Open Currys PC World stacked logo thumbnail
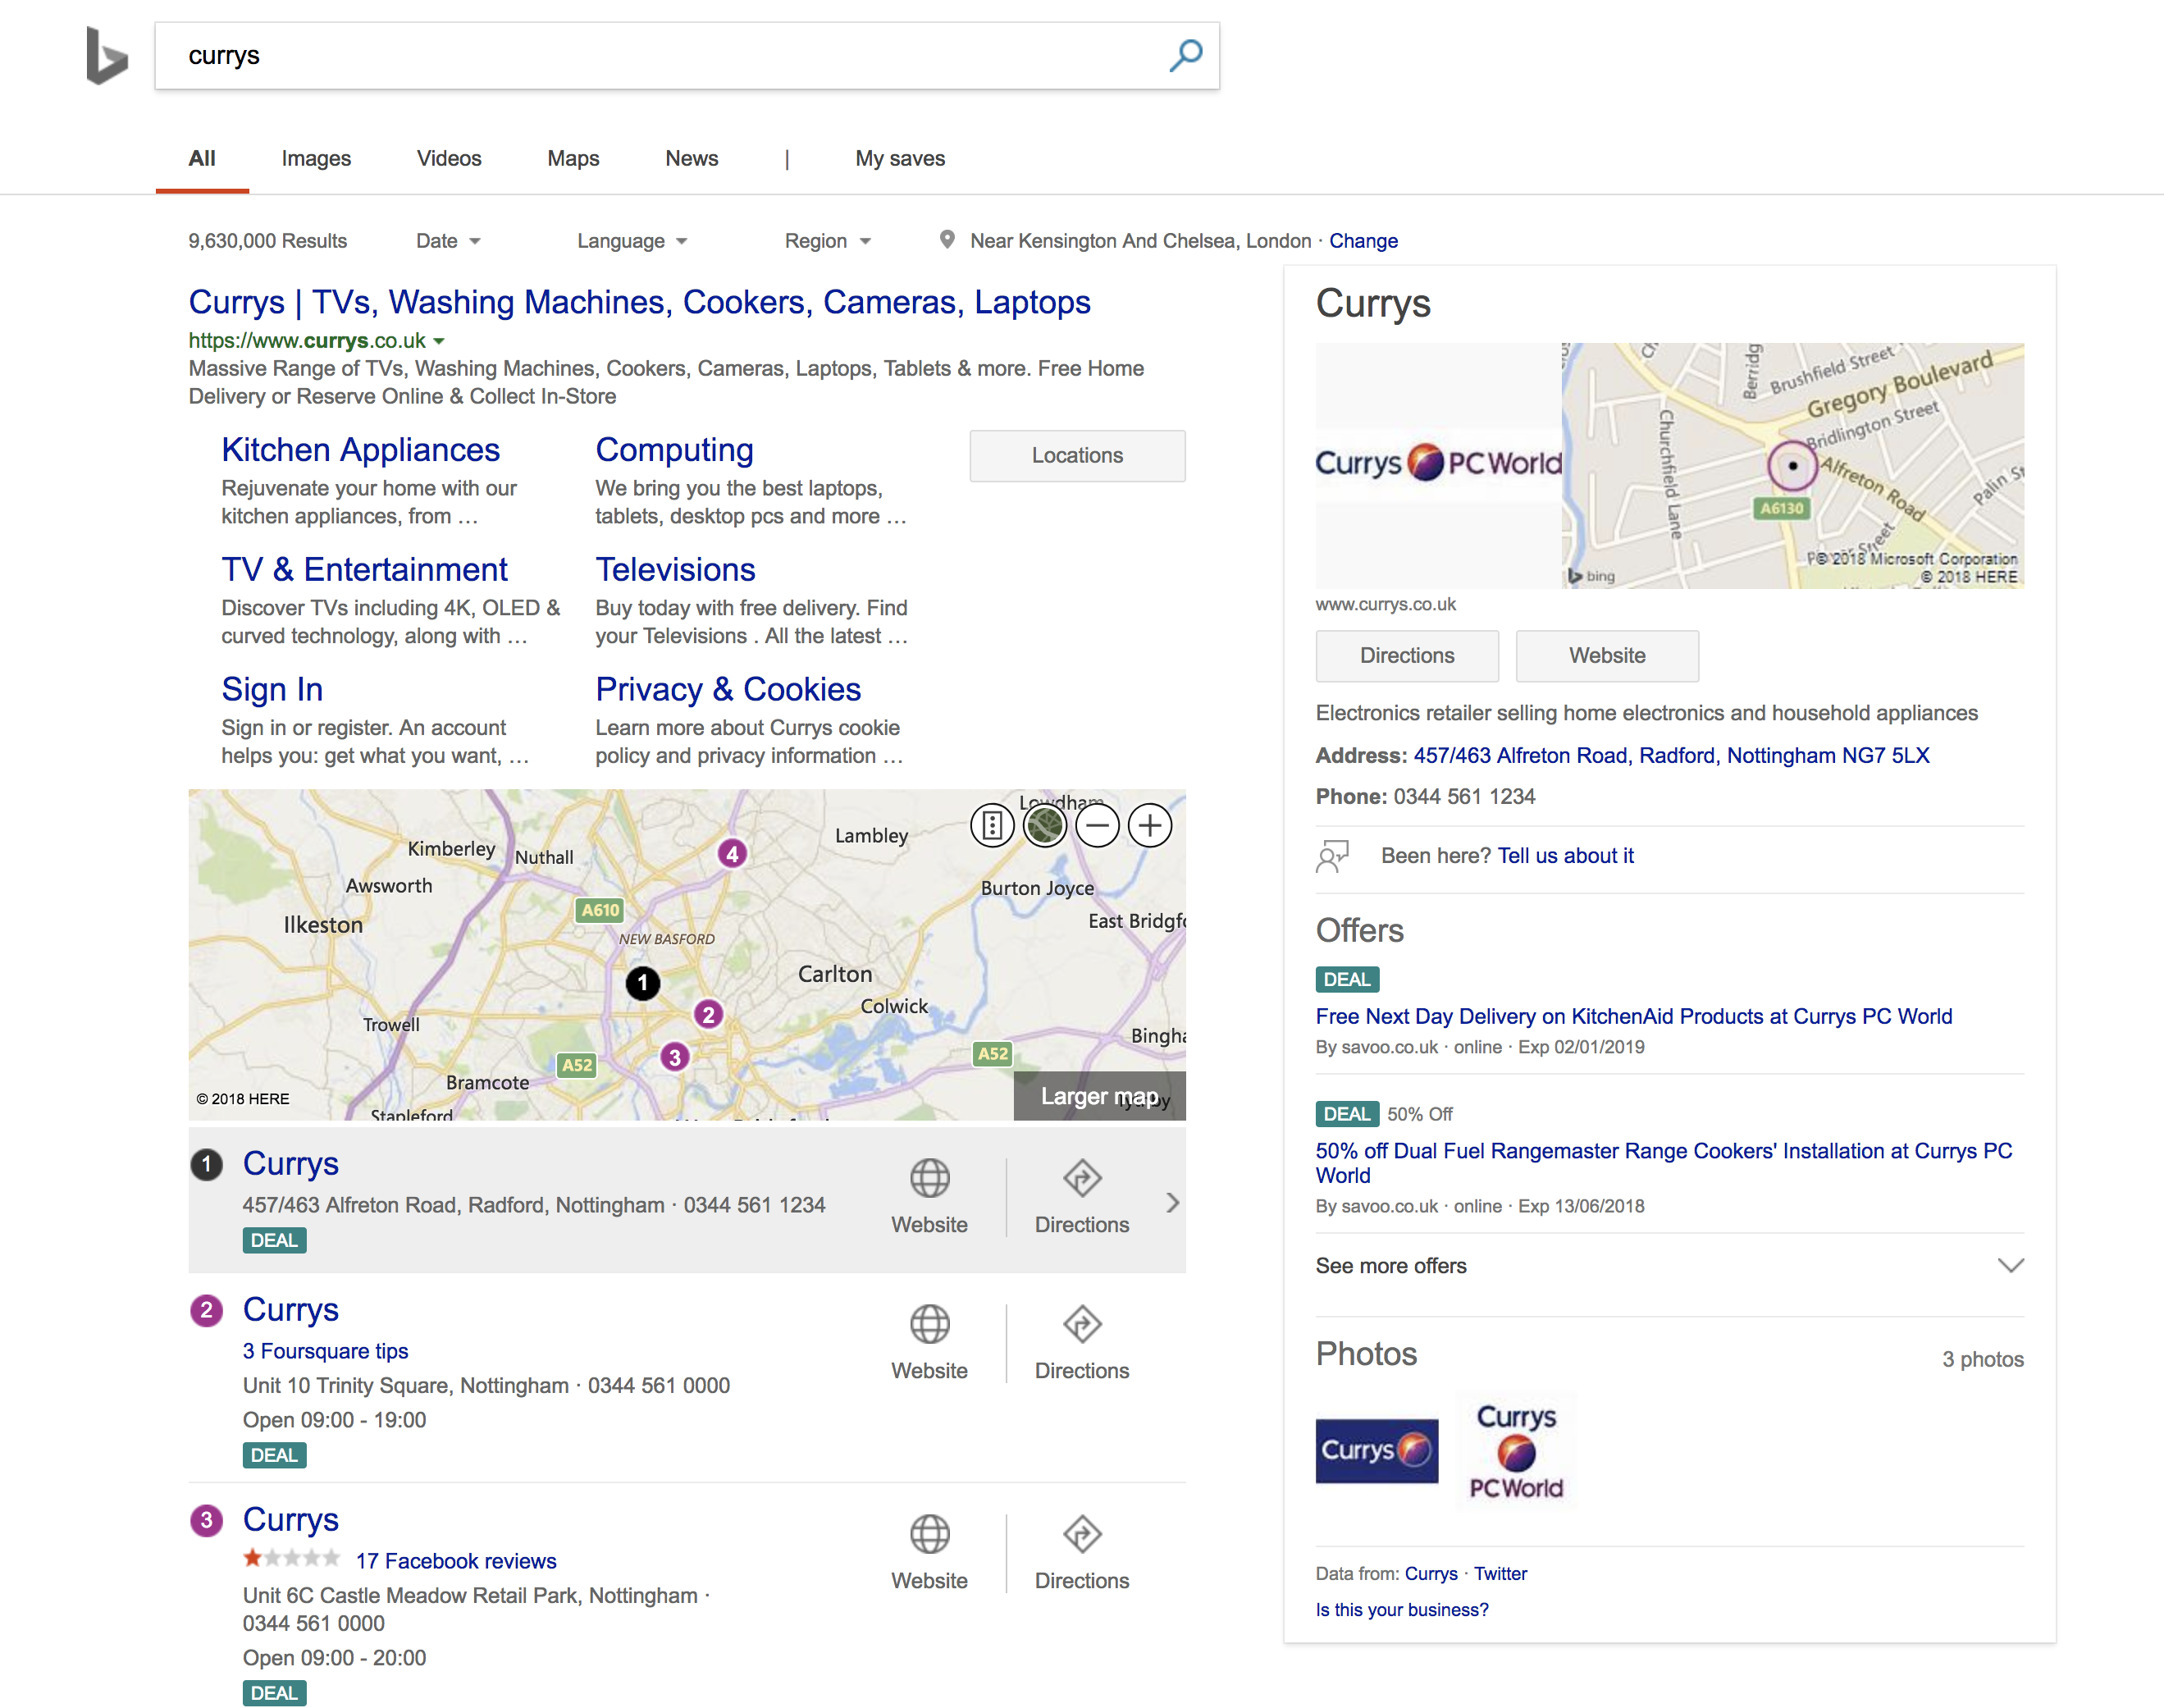Viewport: 2164px width, 1708px height. [1516, 1451]
